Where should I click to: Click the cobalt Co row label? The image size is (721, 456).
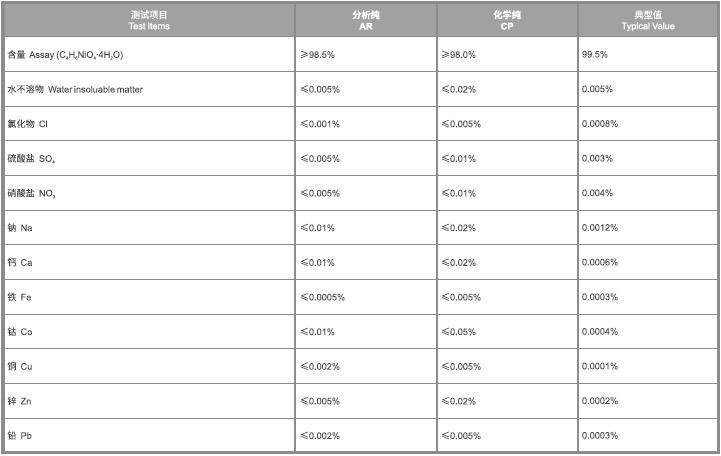tap(20, 331)
